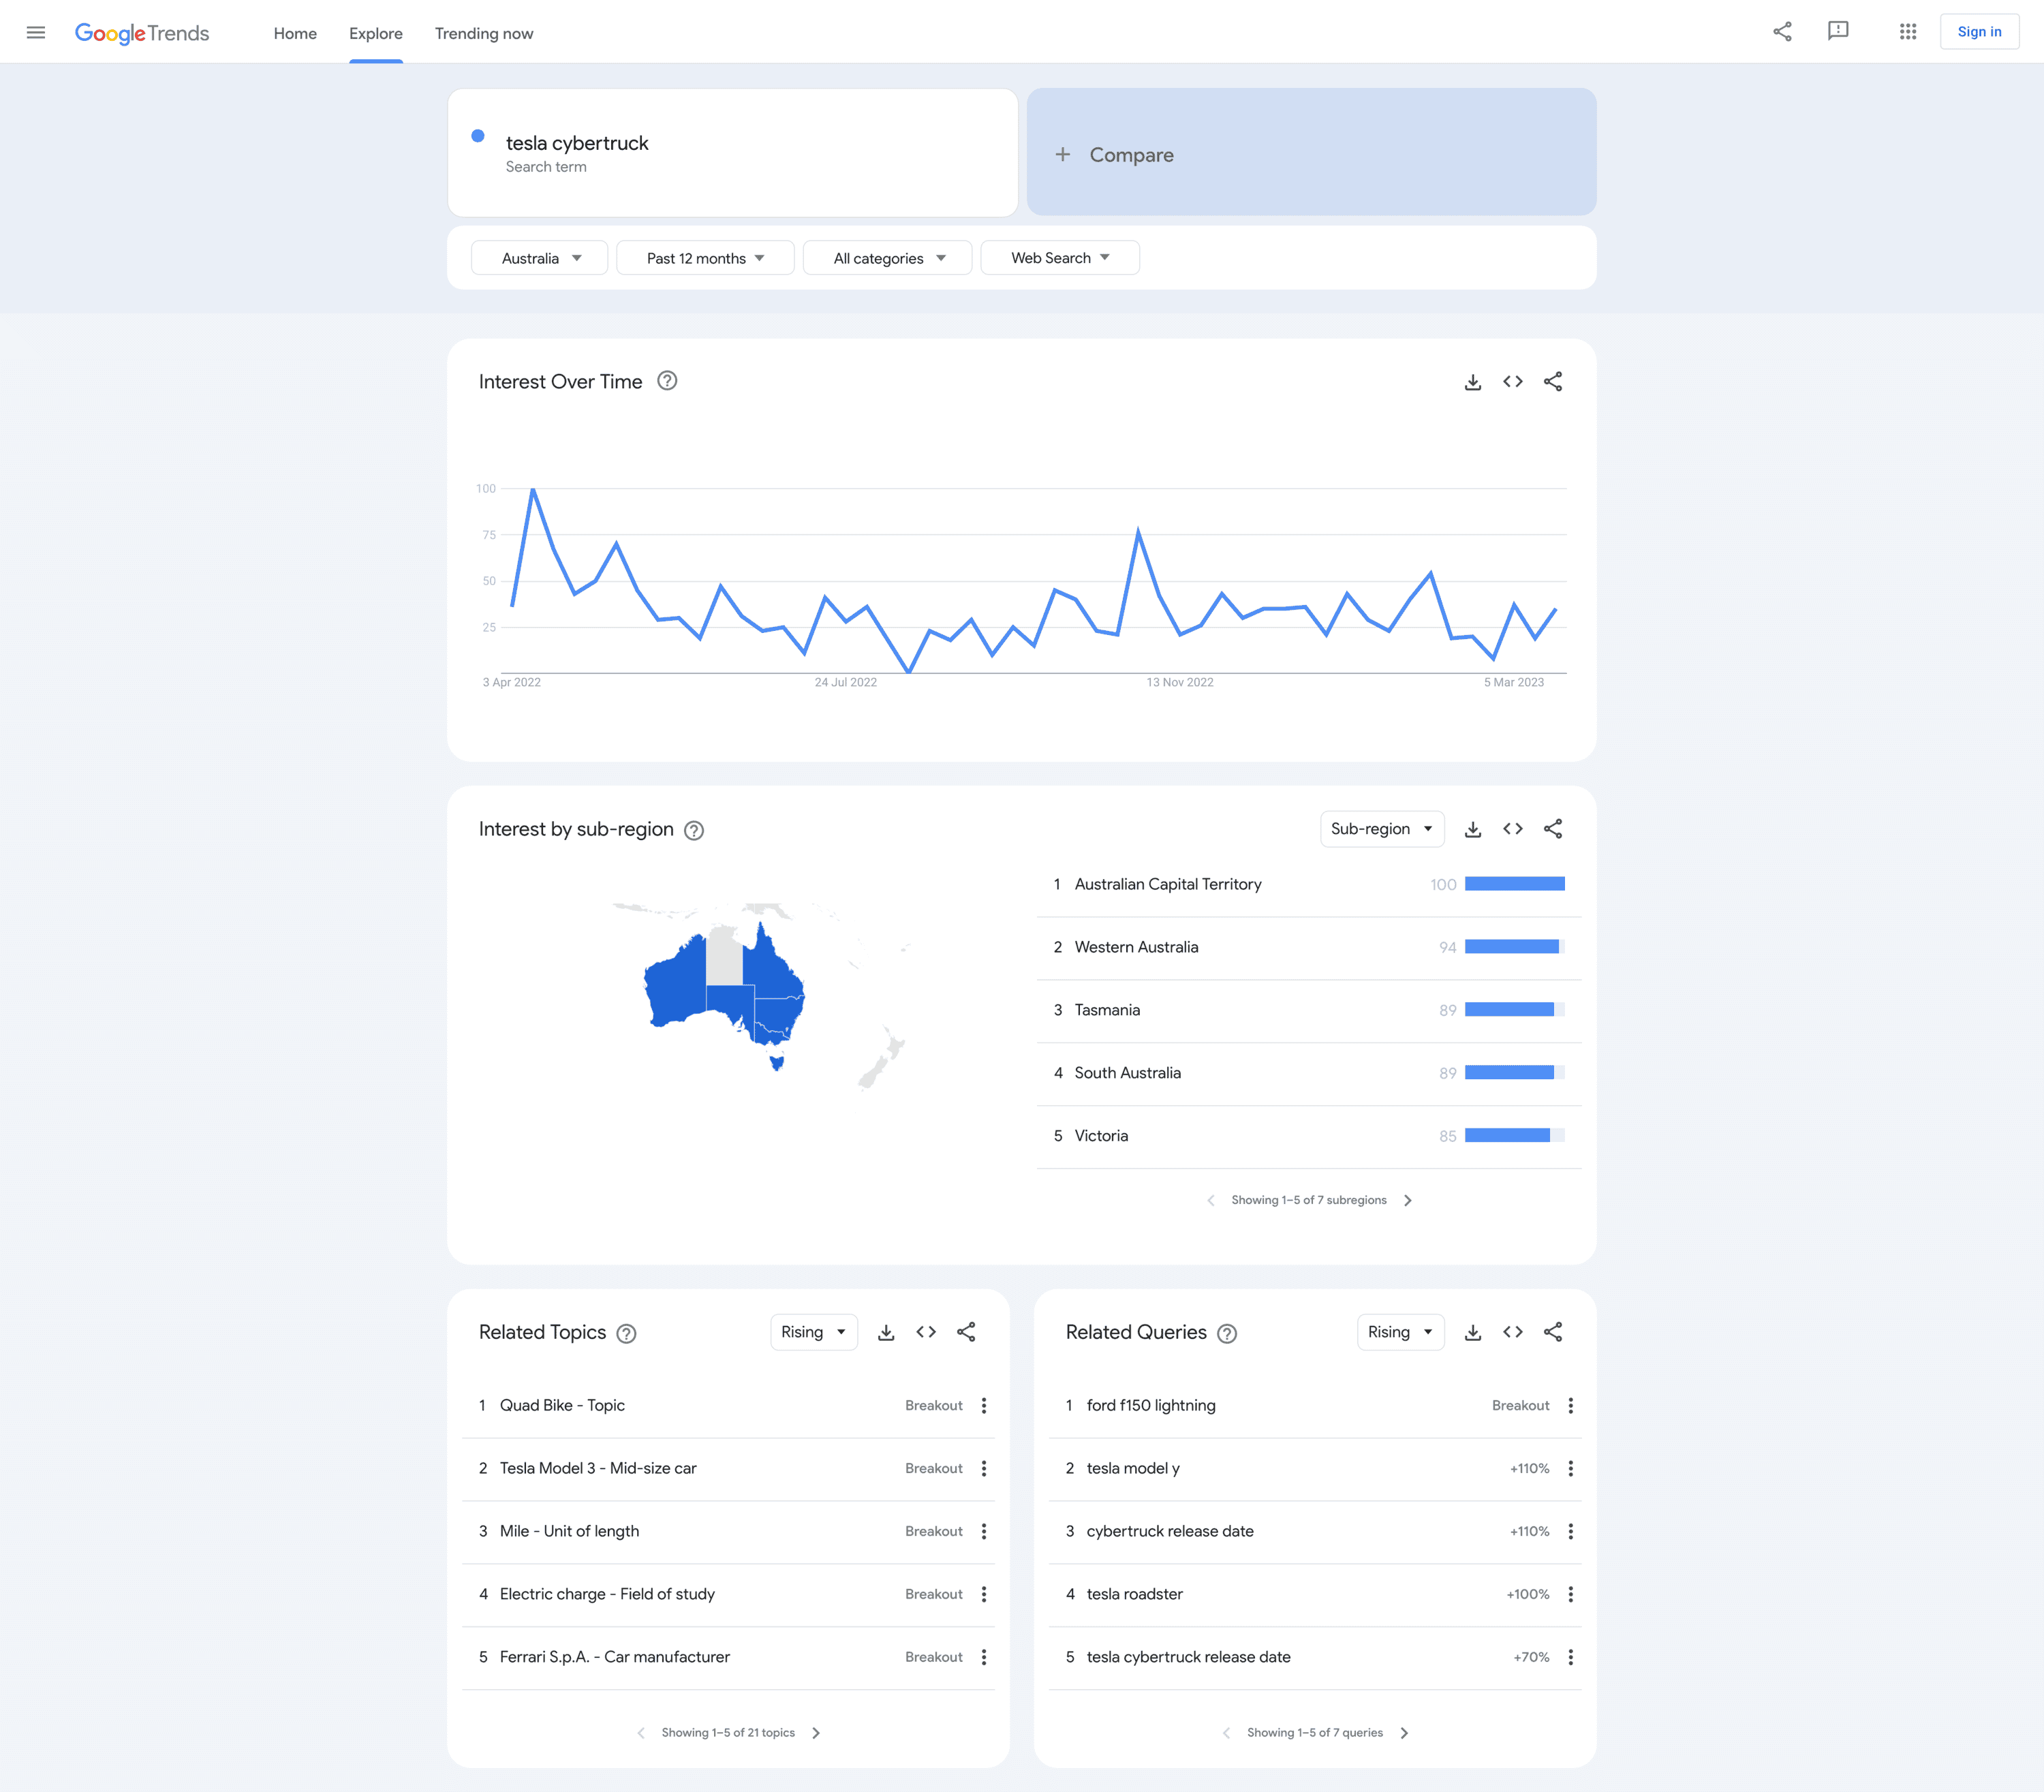
Task: Click the Compare add term box
Action: pyautogui.click(x=1311, y=152)
